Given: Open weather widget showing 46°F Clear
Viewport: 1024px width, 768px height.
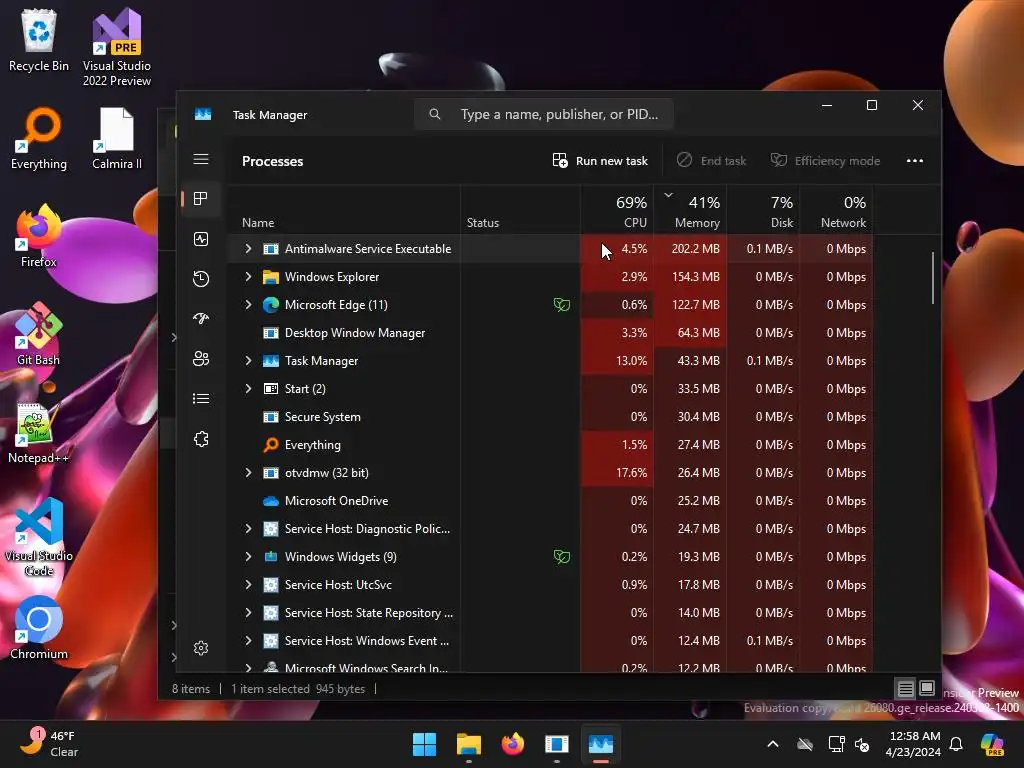Looking at the screenshot, I should coord(49,744).
